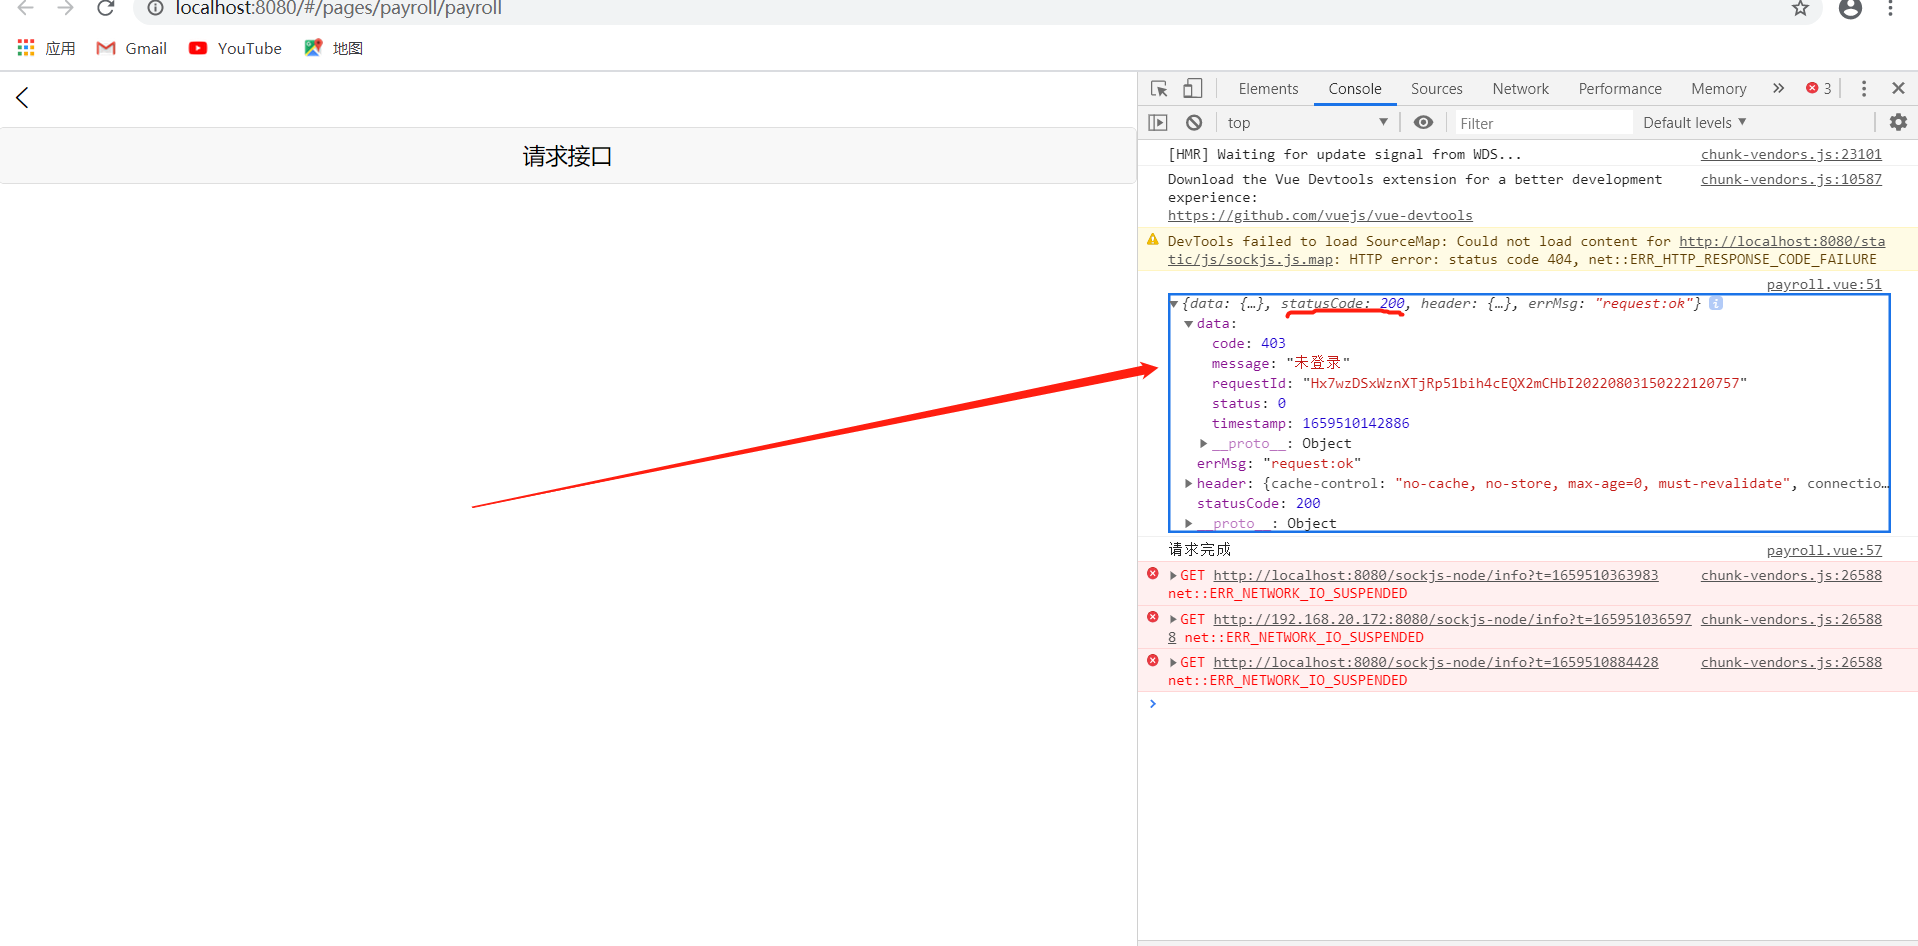Switch to the Console tab
The image size is (1918, 946).
click(x=1355, y=89)
